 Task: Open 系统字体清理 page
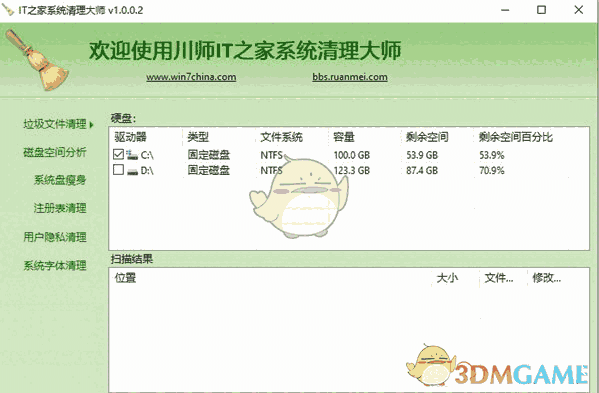click(55, 265)
